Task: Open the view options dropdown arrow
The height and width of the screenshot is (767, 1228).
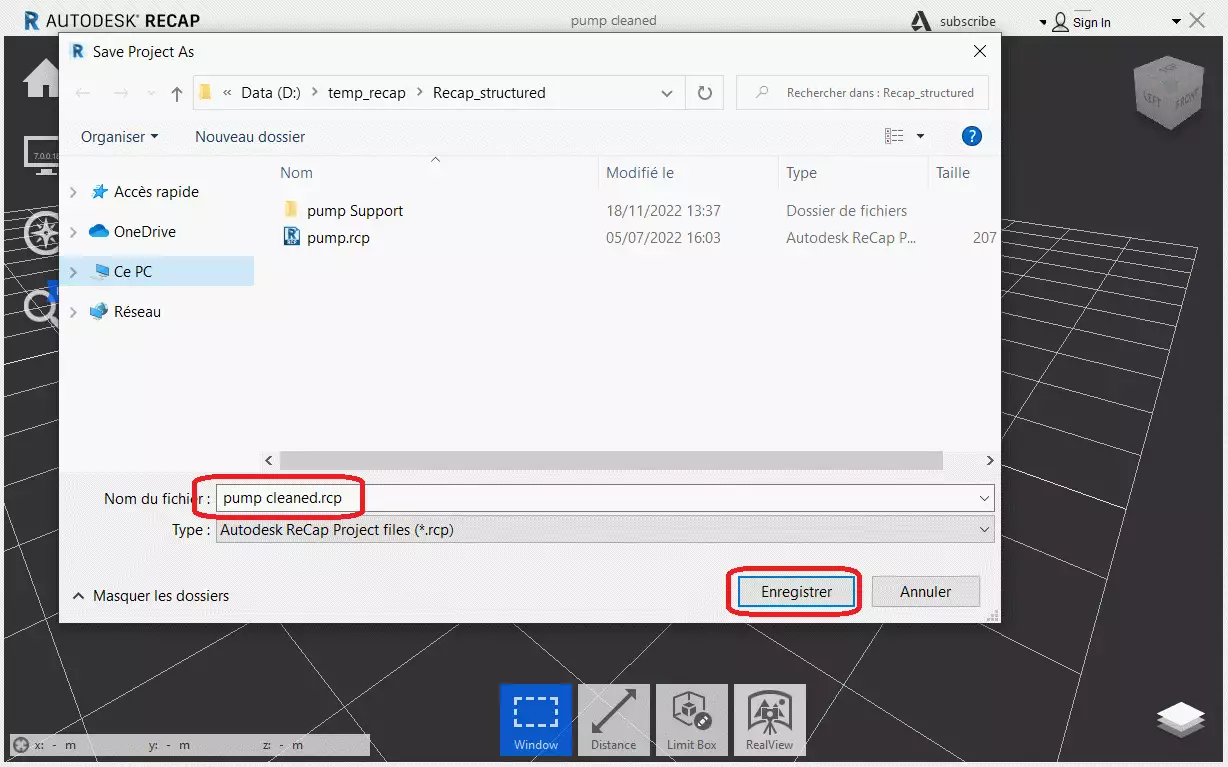Action: tap(920, 136)
